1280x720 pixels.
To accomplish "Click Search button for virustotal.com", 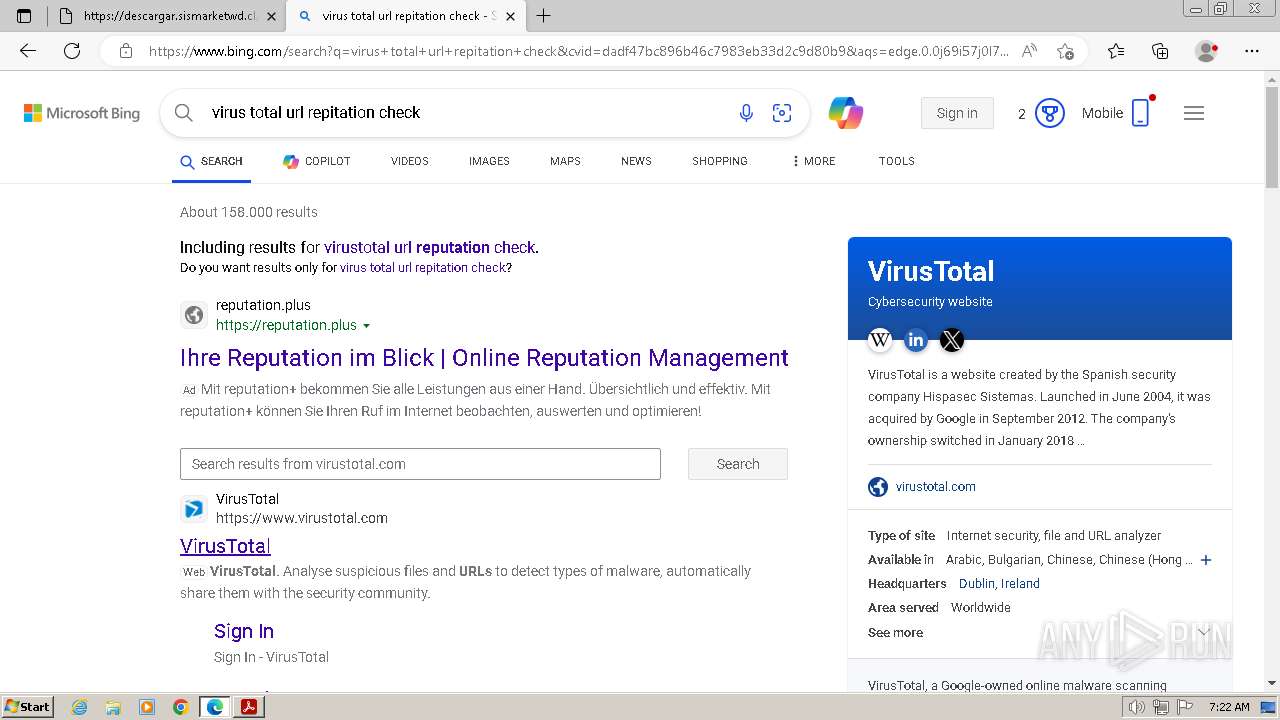I will pos(738,464).
